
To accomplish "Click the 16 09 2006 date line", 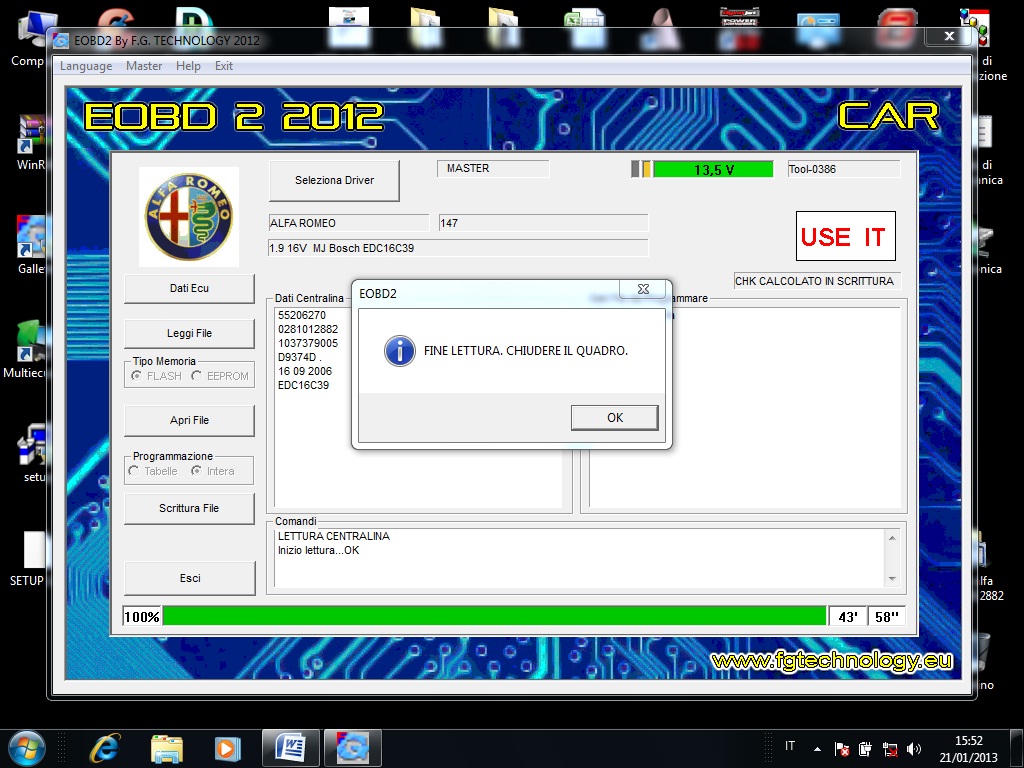I will pyautogui.click(x=305, y=371).
